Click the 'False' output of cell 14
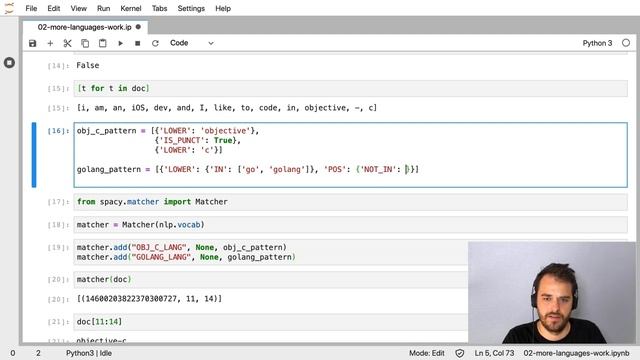 pos(87,65)
